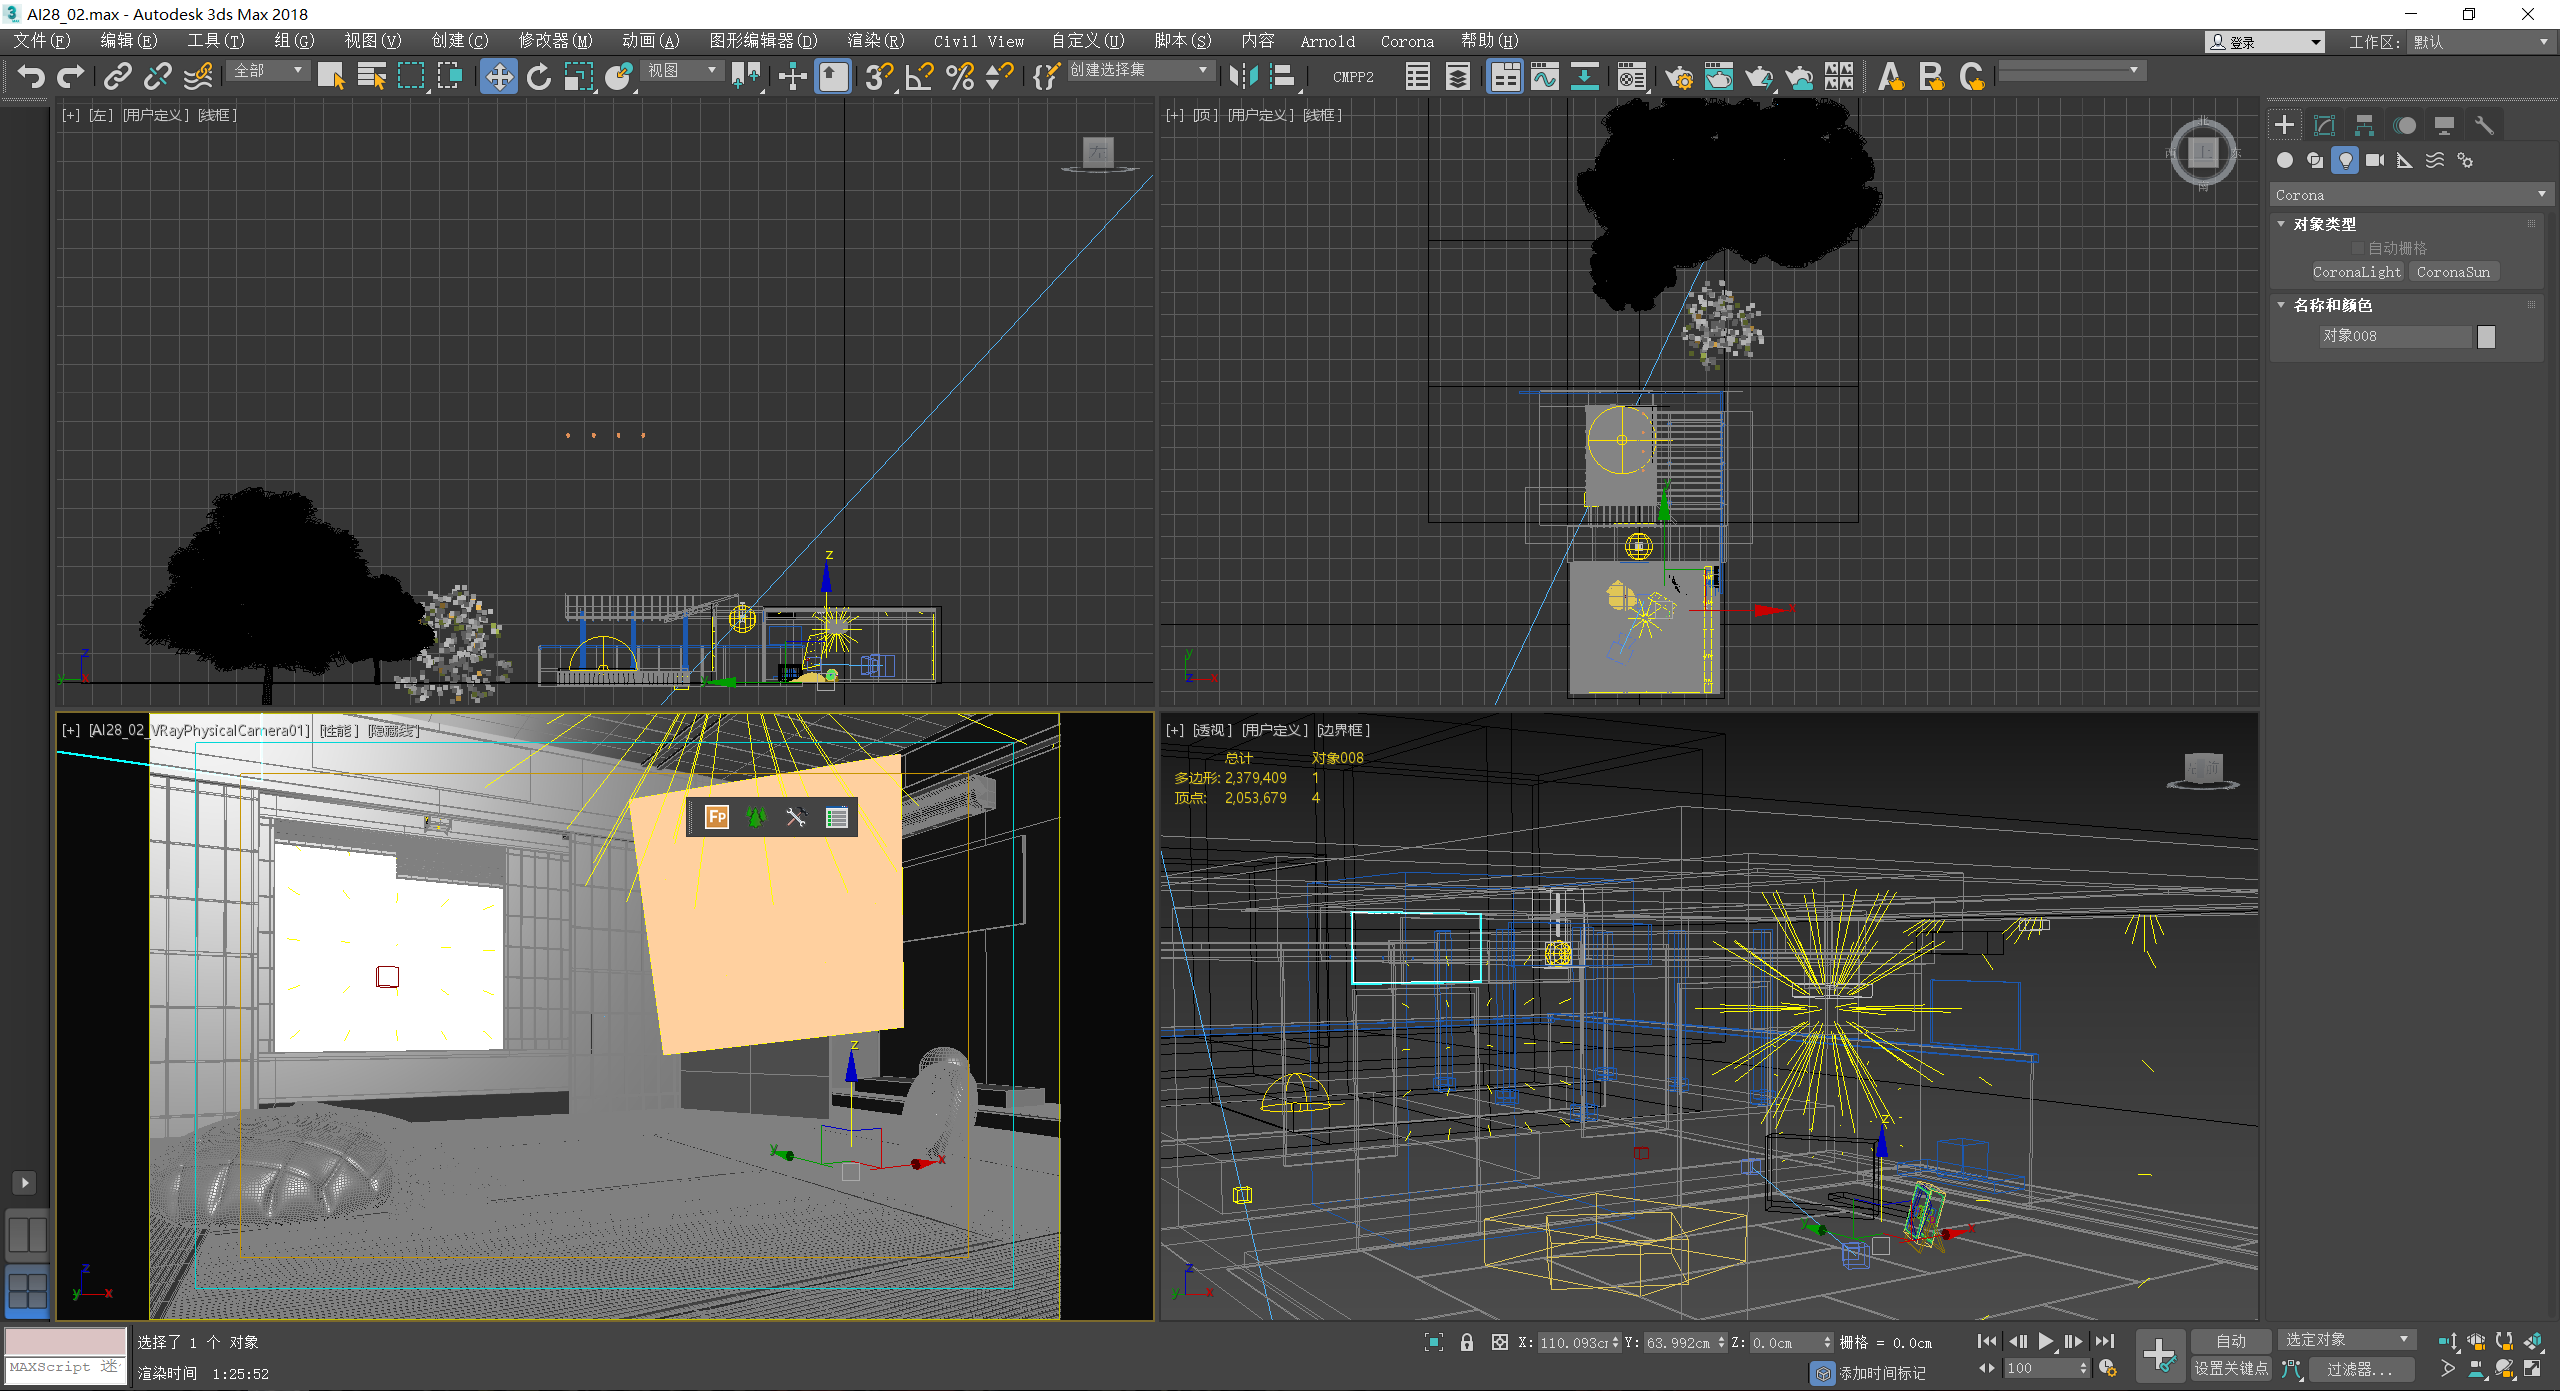The image size is (2560, 1391).
Task: Click the 过滤器... key filters button
Action: click(x=2360, y=1369)
